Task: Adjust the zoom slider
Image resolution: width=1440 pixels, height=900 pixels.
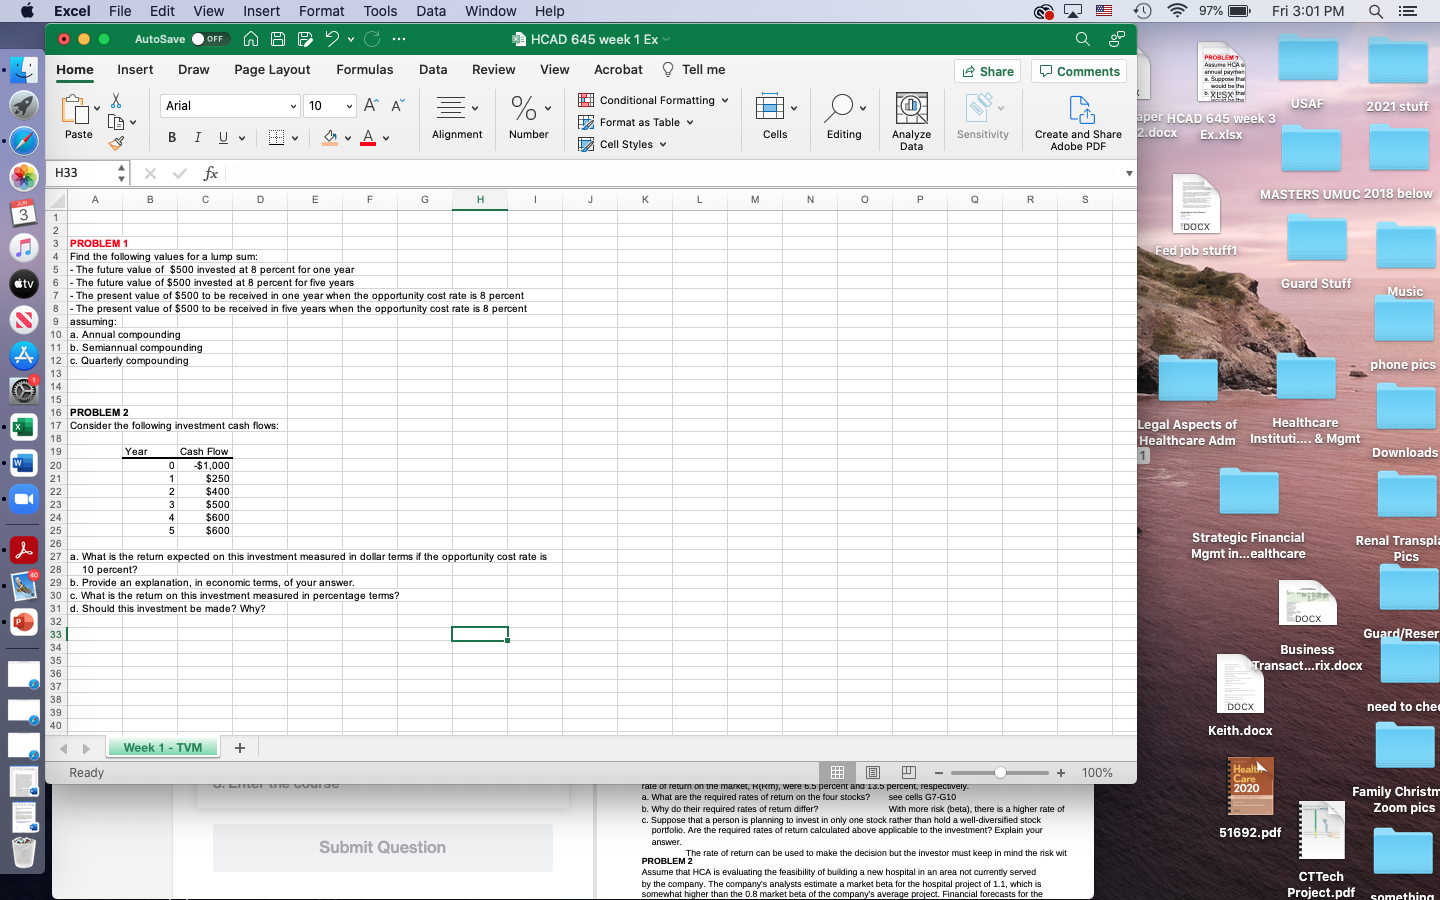Action: click(x=999, y=772)
